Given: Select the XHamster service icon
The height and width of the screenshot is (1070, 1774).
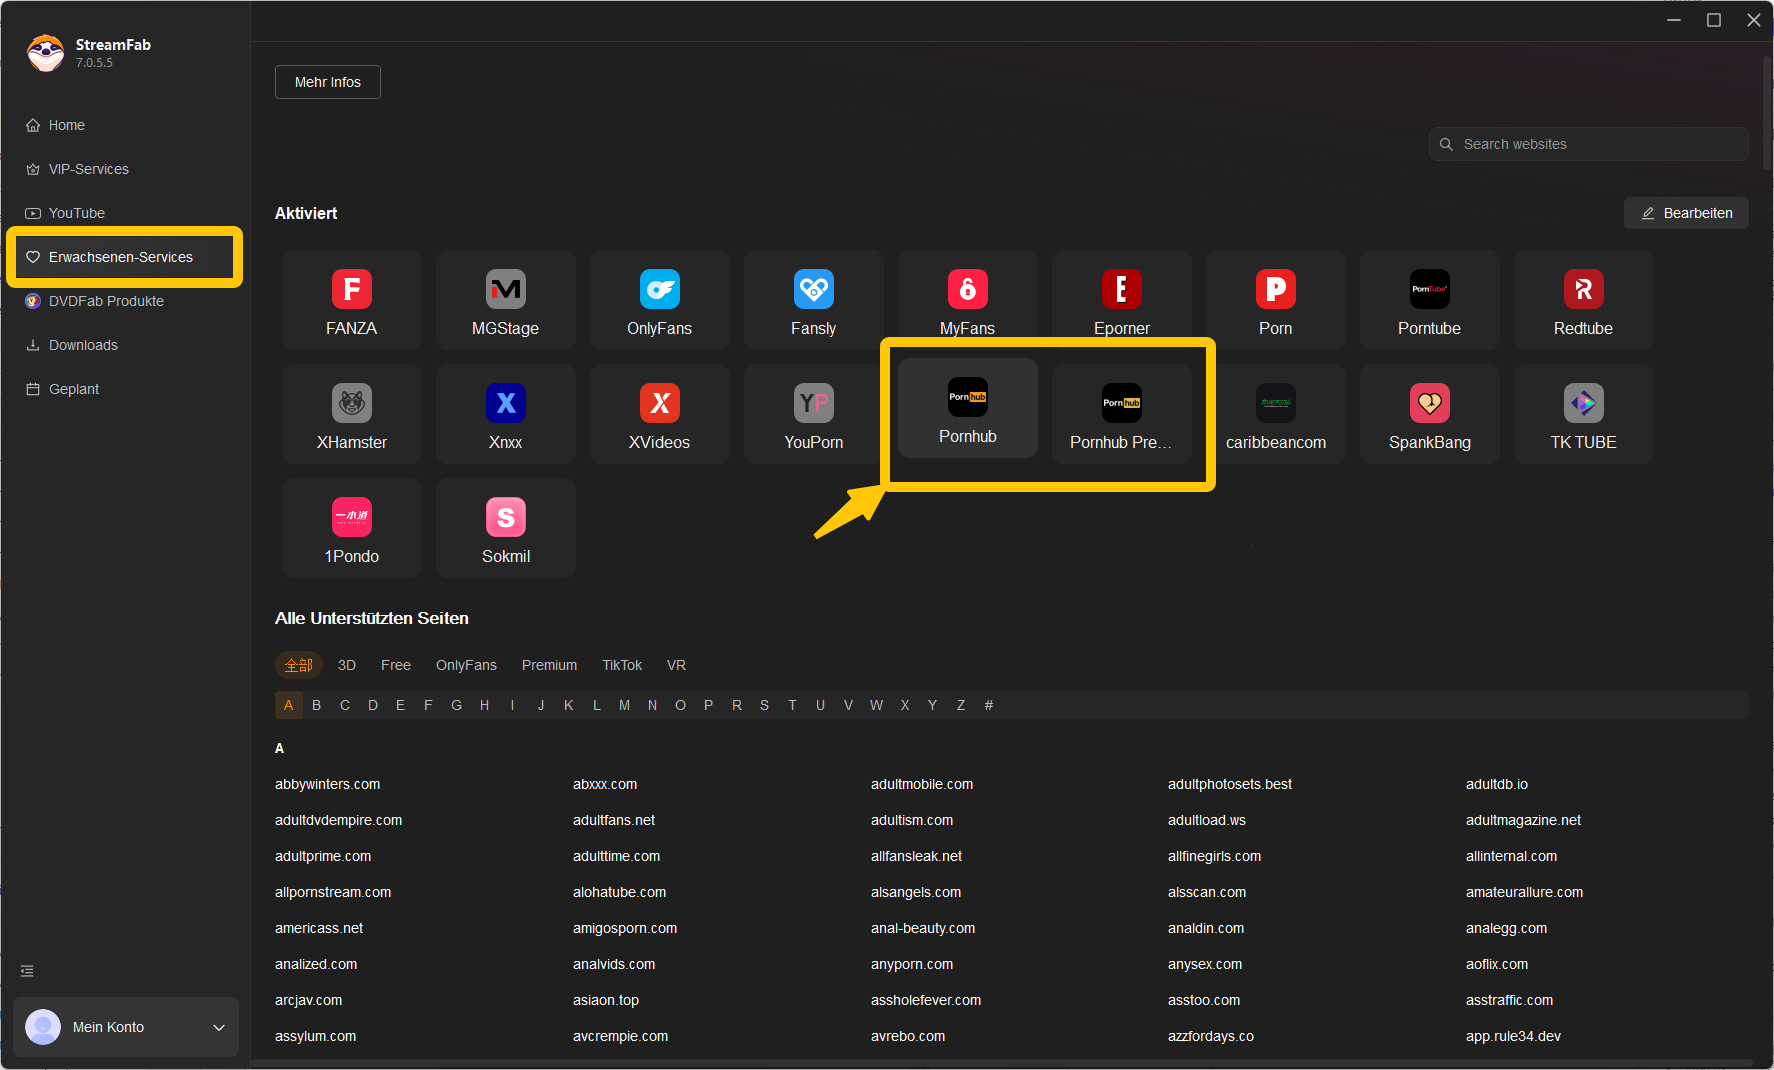Looking at the screenshot, I should [x=351, y=403].
